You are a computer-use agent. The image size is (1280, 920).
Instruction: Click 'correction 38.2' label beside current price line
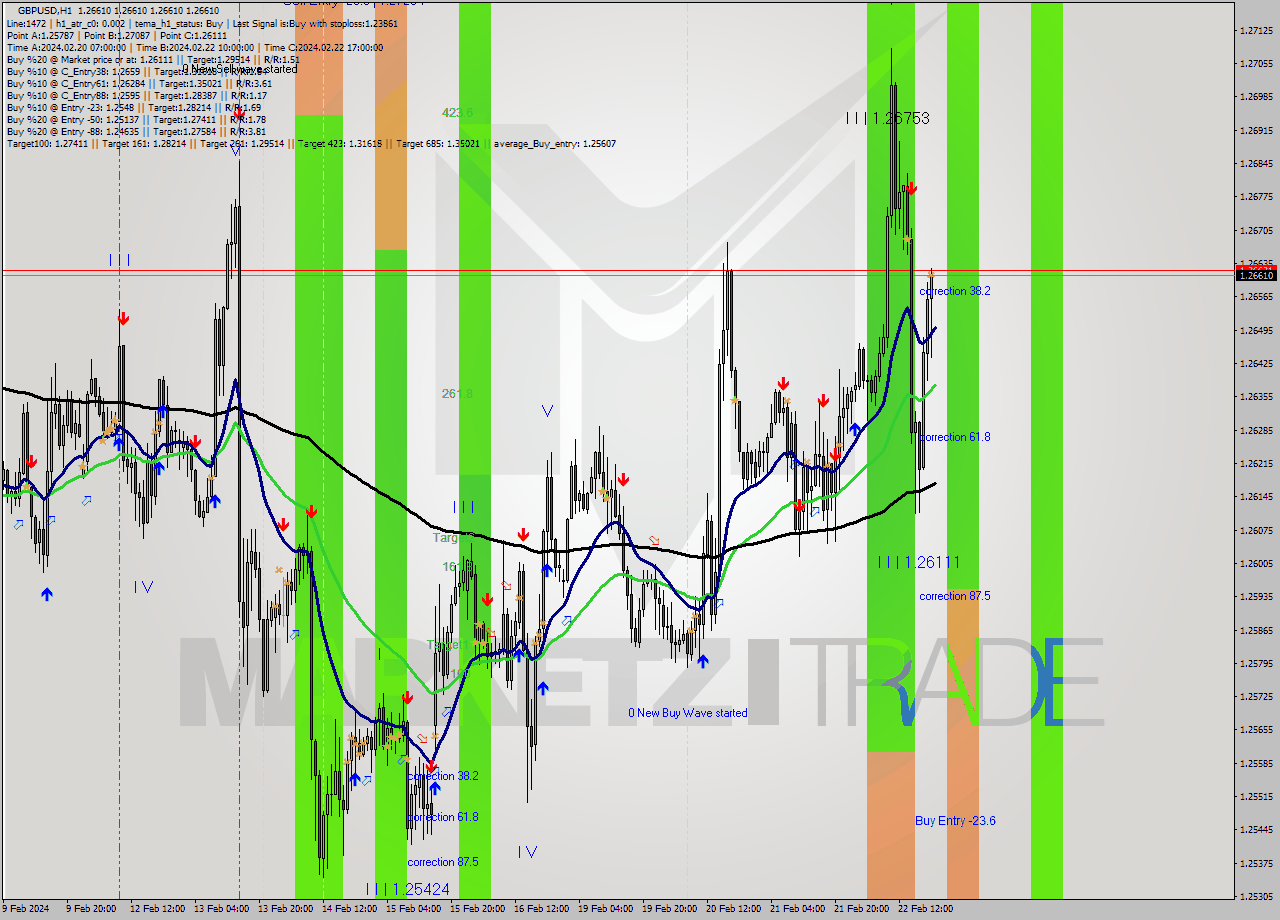tap(955, 291)
